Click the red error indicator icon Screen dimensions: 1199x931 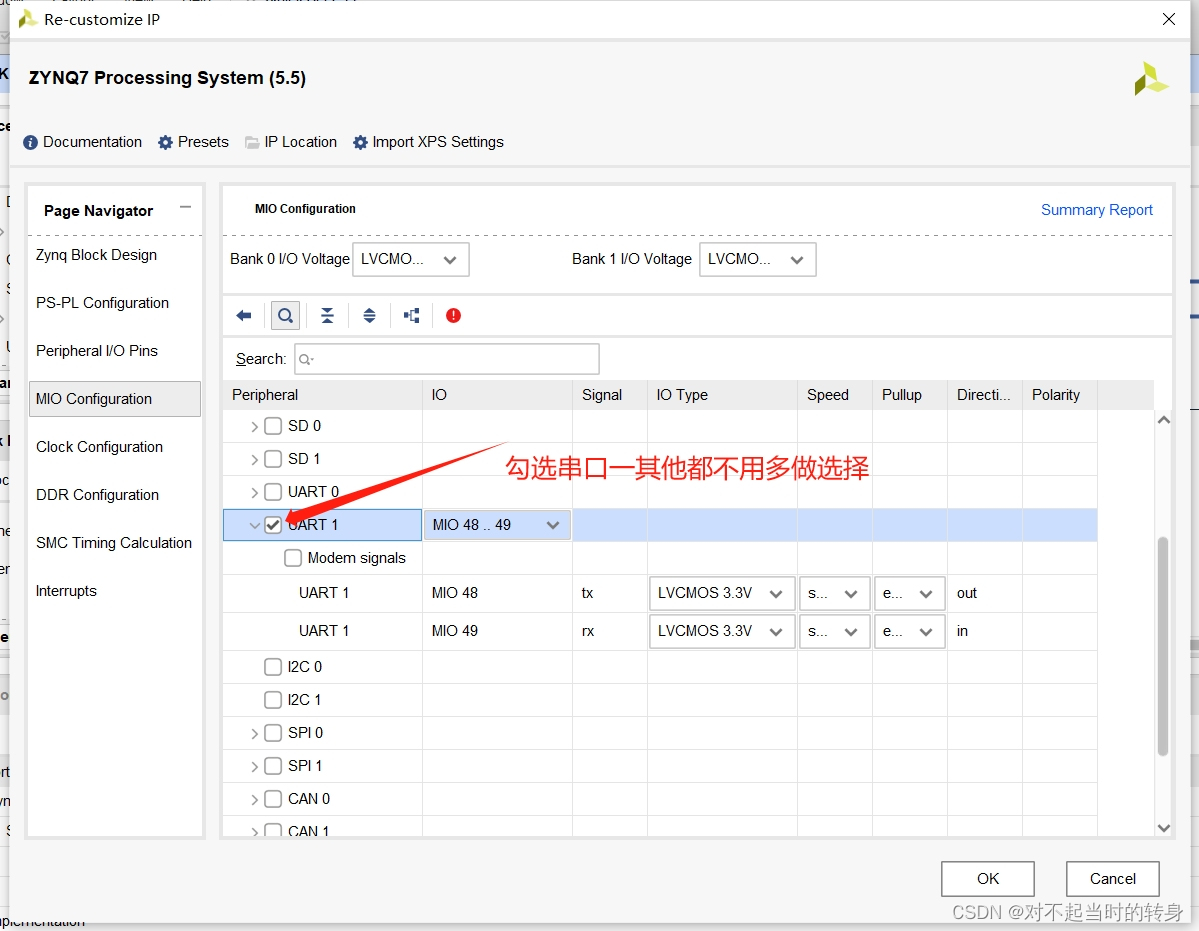point(453,316)
